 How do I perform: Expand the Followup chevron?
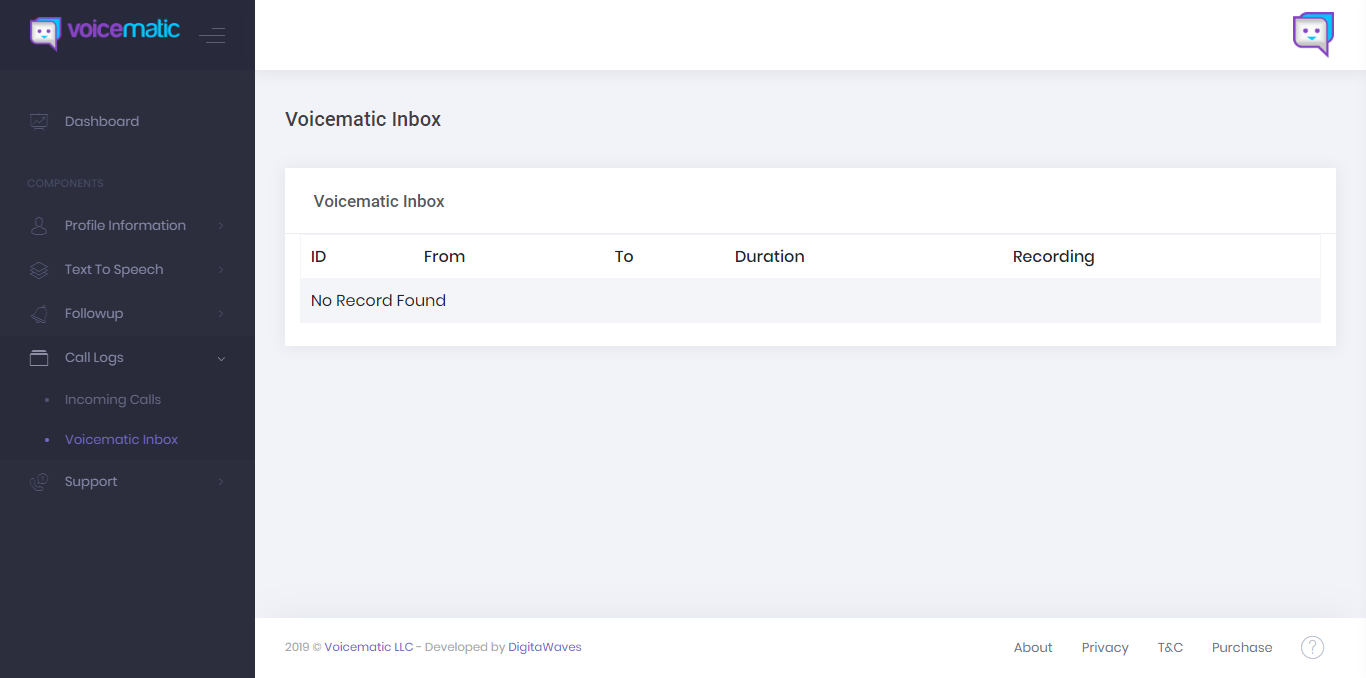pos(221,314)
